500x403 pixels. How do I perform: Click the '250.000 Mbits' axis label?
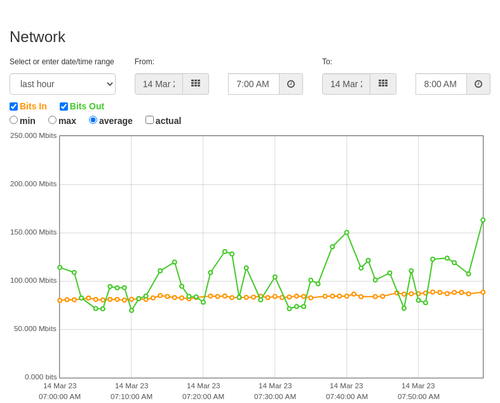(x=33, y=136)
